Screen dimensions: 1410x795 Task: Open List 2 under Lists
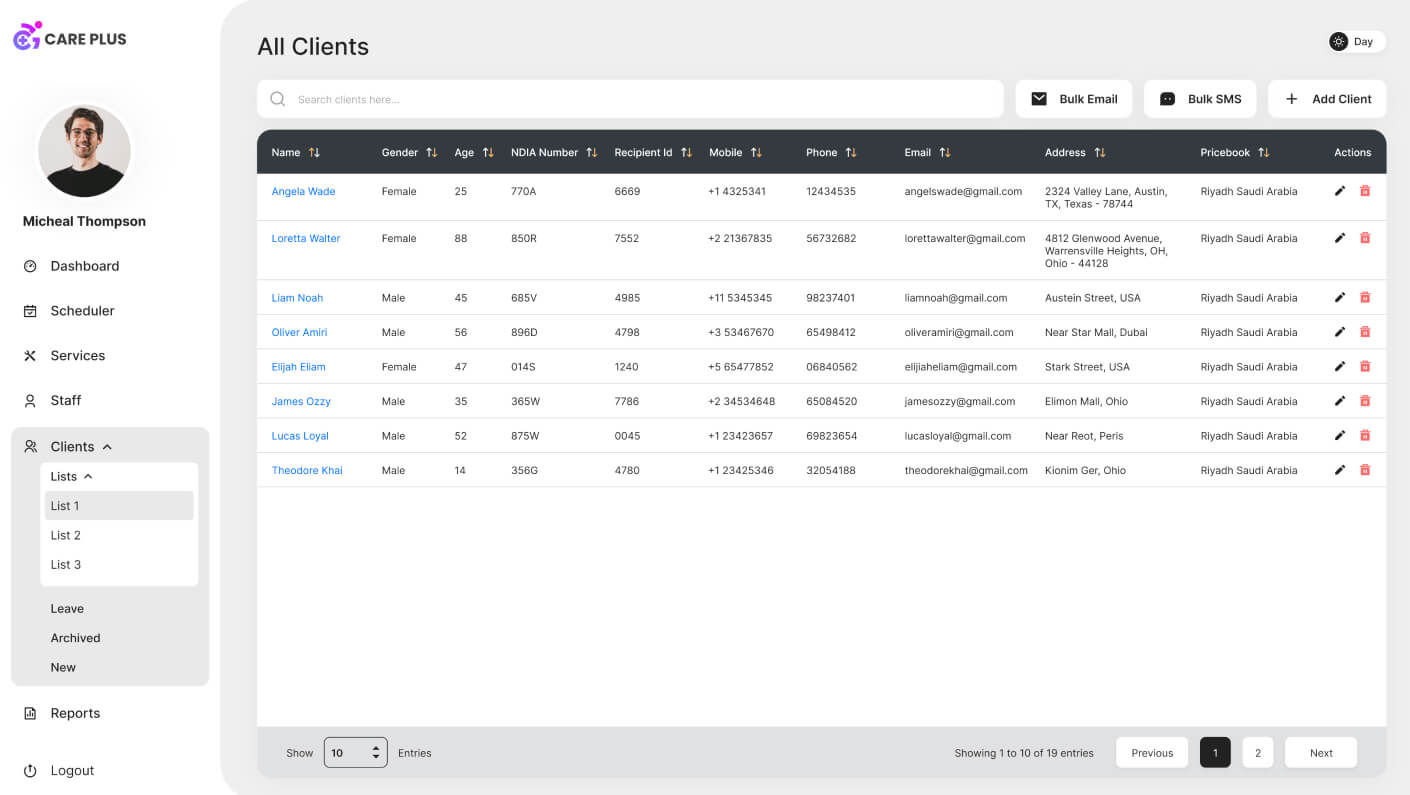pyautogui.click(x=66, y=535)
